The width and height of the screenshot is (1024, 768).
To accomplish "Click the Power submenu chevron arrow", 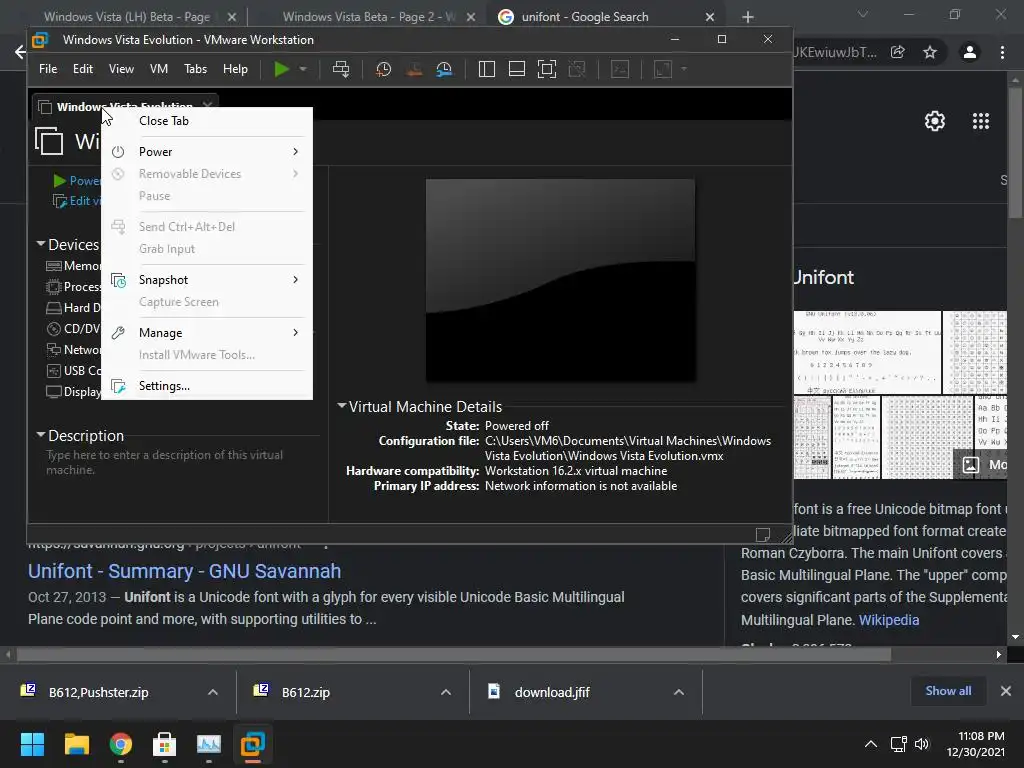I will [x=296, y=152].
